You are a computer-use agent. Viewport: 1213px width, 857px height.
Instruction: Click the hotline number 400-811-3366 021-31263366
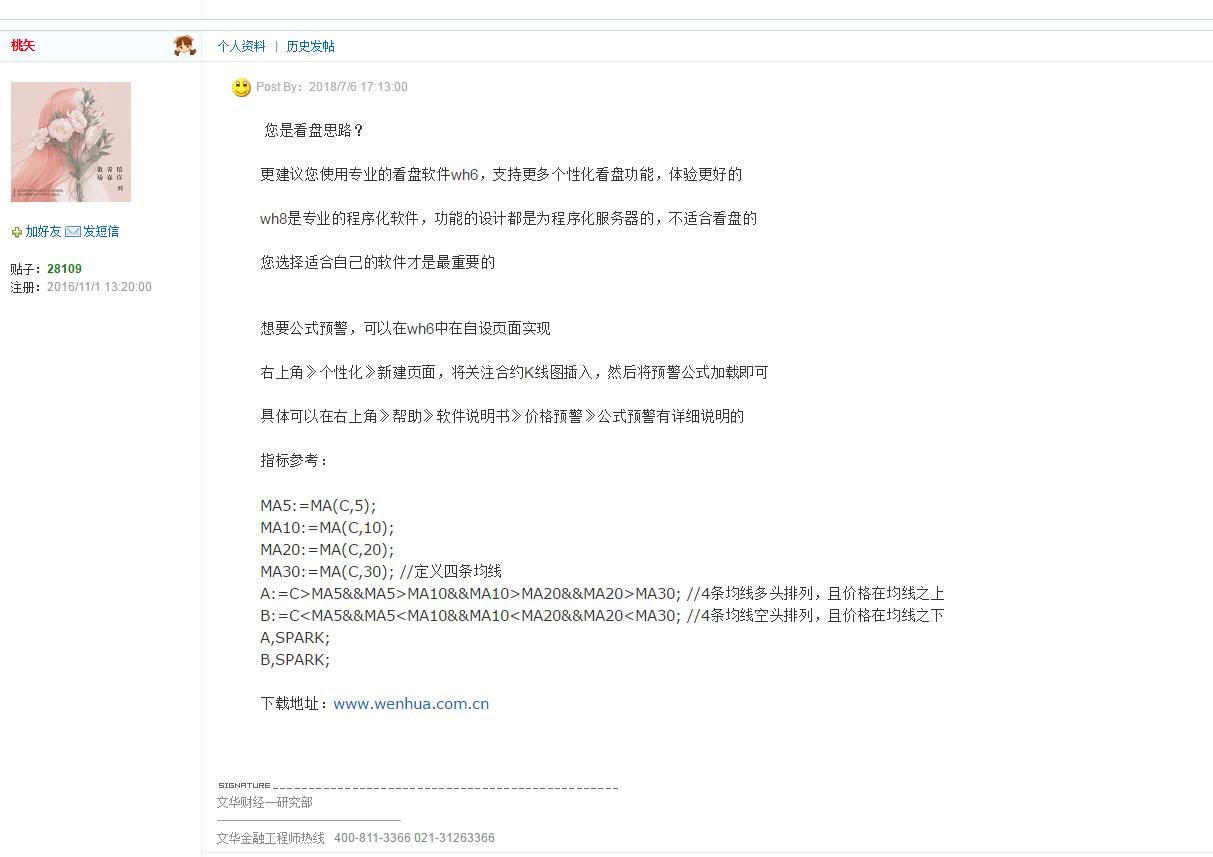coord(414,838)
